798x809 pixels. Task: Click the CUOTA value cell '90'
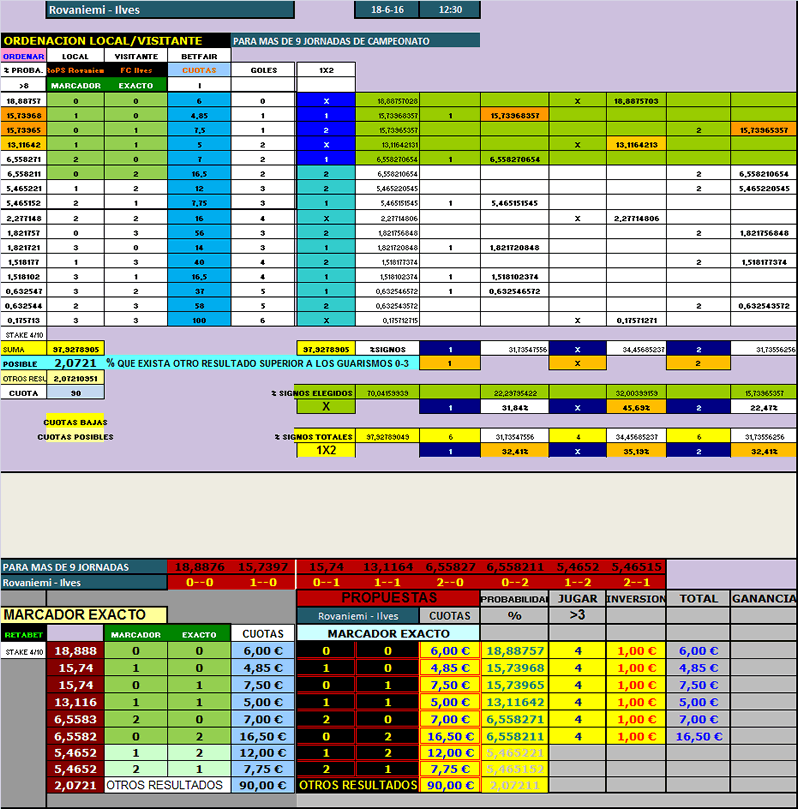pyautogui.click(x=75, y=393)
